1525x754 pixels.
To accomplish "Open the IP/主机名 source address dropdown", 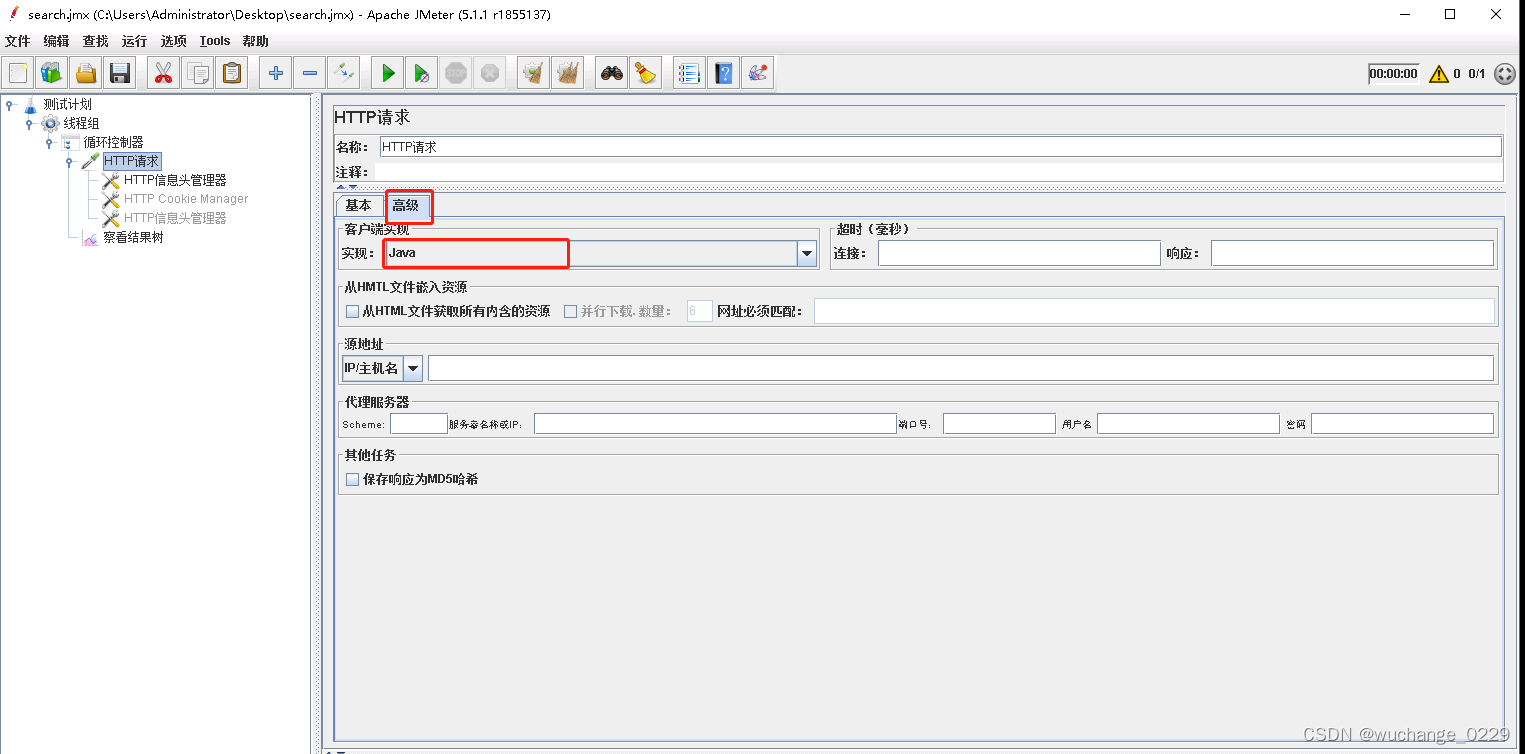I will [413, 367].
